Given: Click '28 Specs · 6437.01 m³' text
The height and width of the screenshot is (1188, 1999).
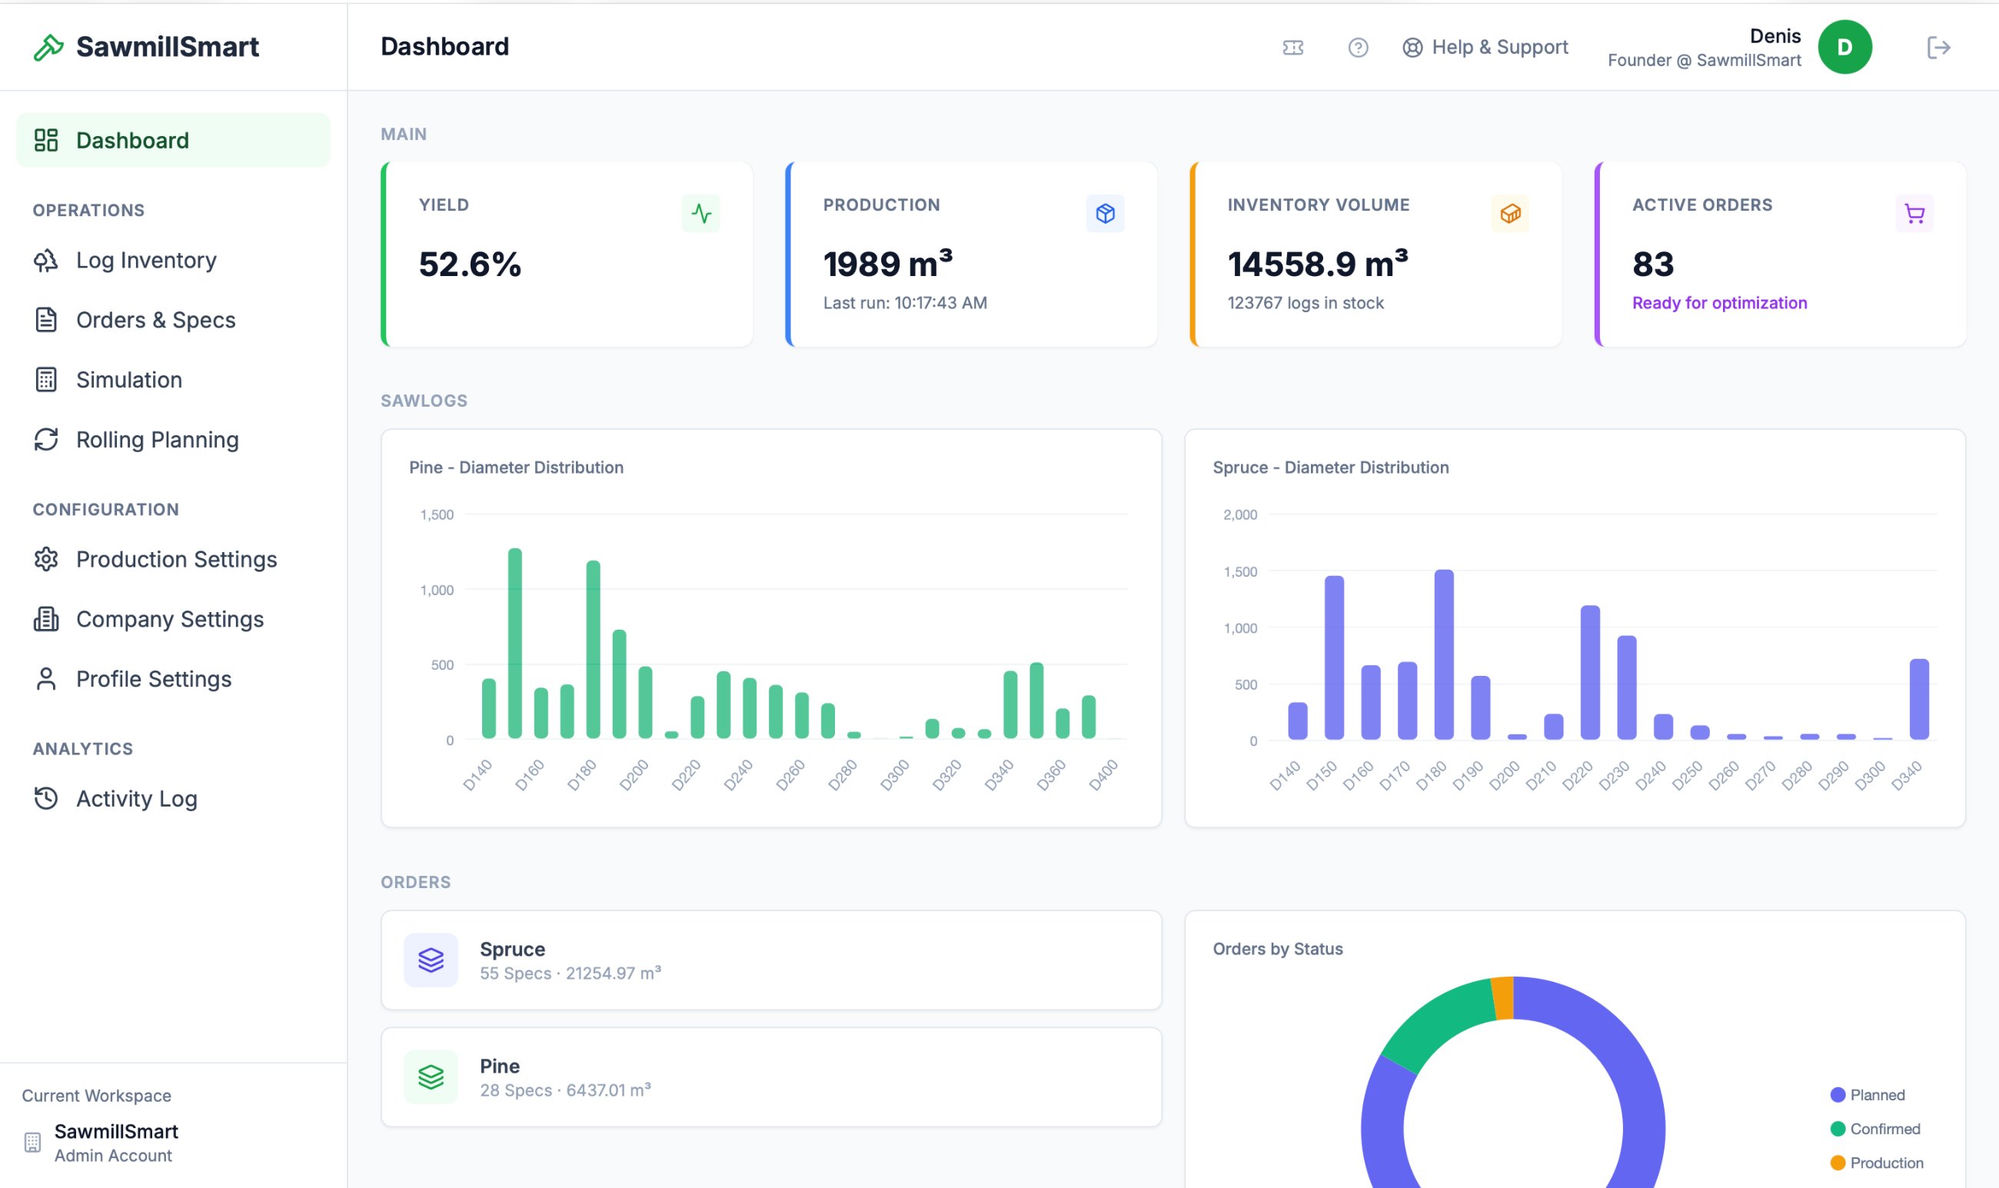Looking at the screenshot, I should click(x=565, y=1090).
